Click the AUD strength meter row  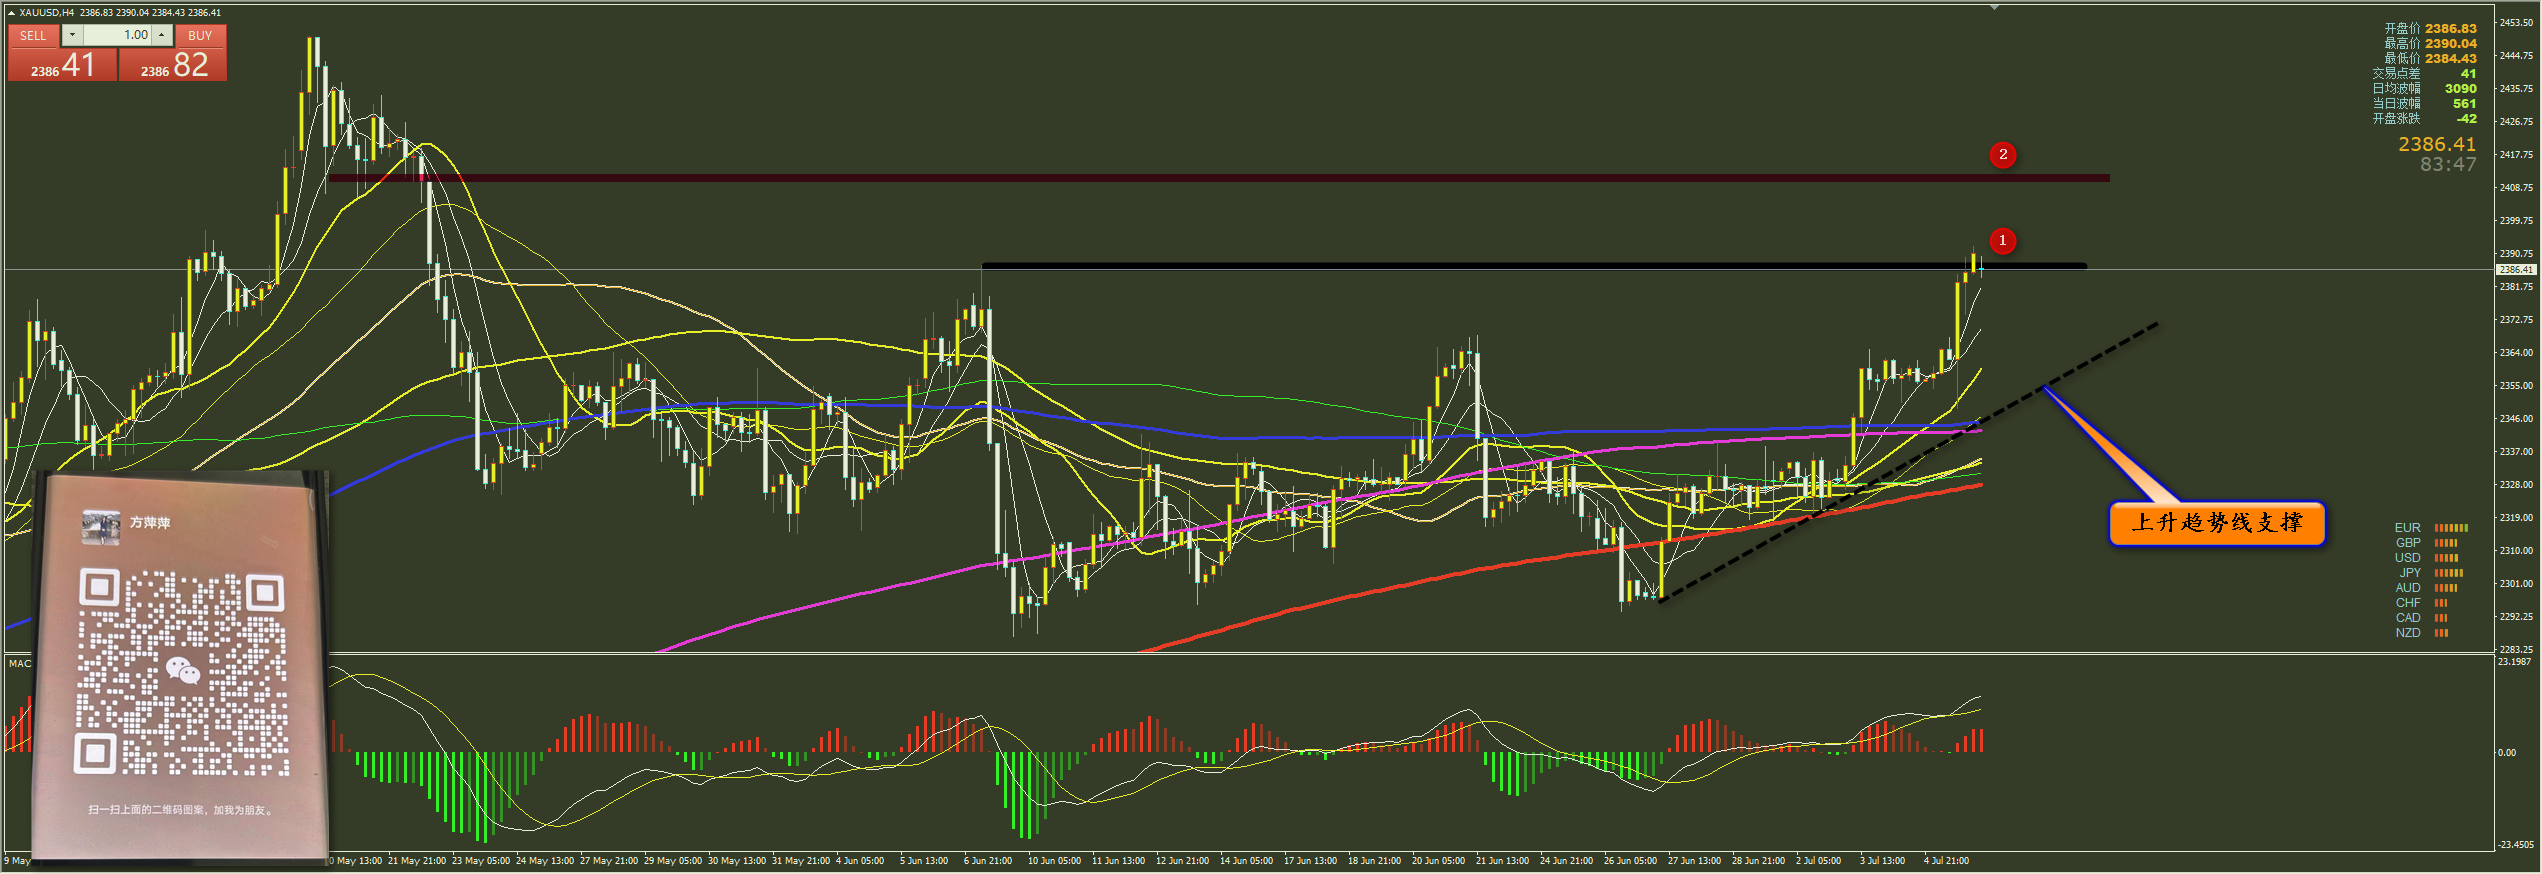pos(2426,588)
